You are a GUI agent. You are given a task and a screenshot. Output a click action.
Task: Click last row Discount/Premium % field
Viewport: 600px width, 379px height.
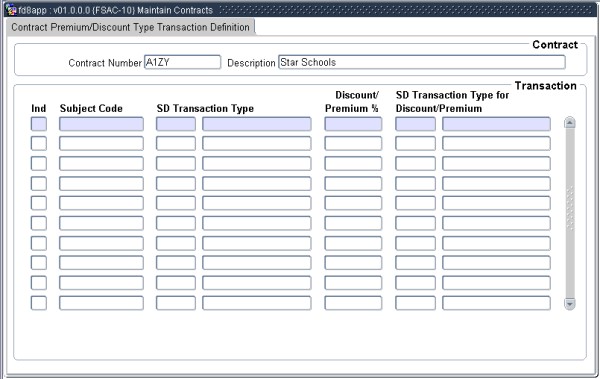(x=353, y=303)
